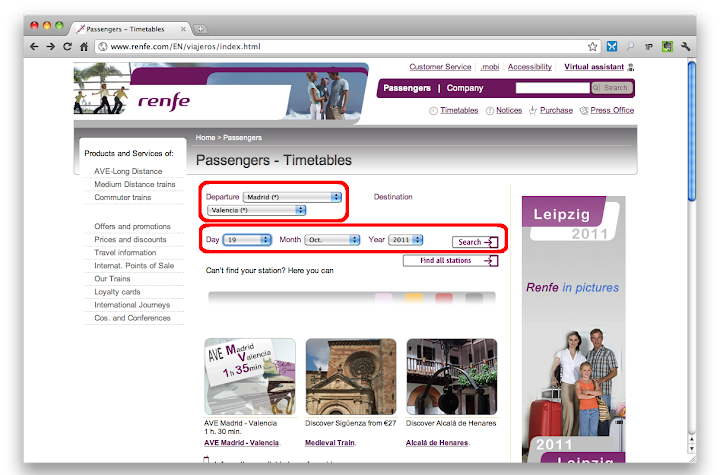
Task: Close the Passengers - Timetables tab
Action: (x=183, y=29)
